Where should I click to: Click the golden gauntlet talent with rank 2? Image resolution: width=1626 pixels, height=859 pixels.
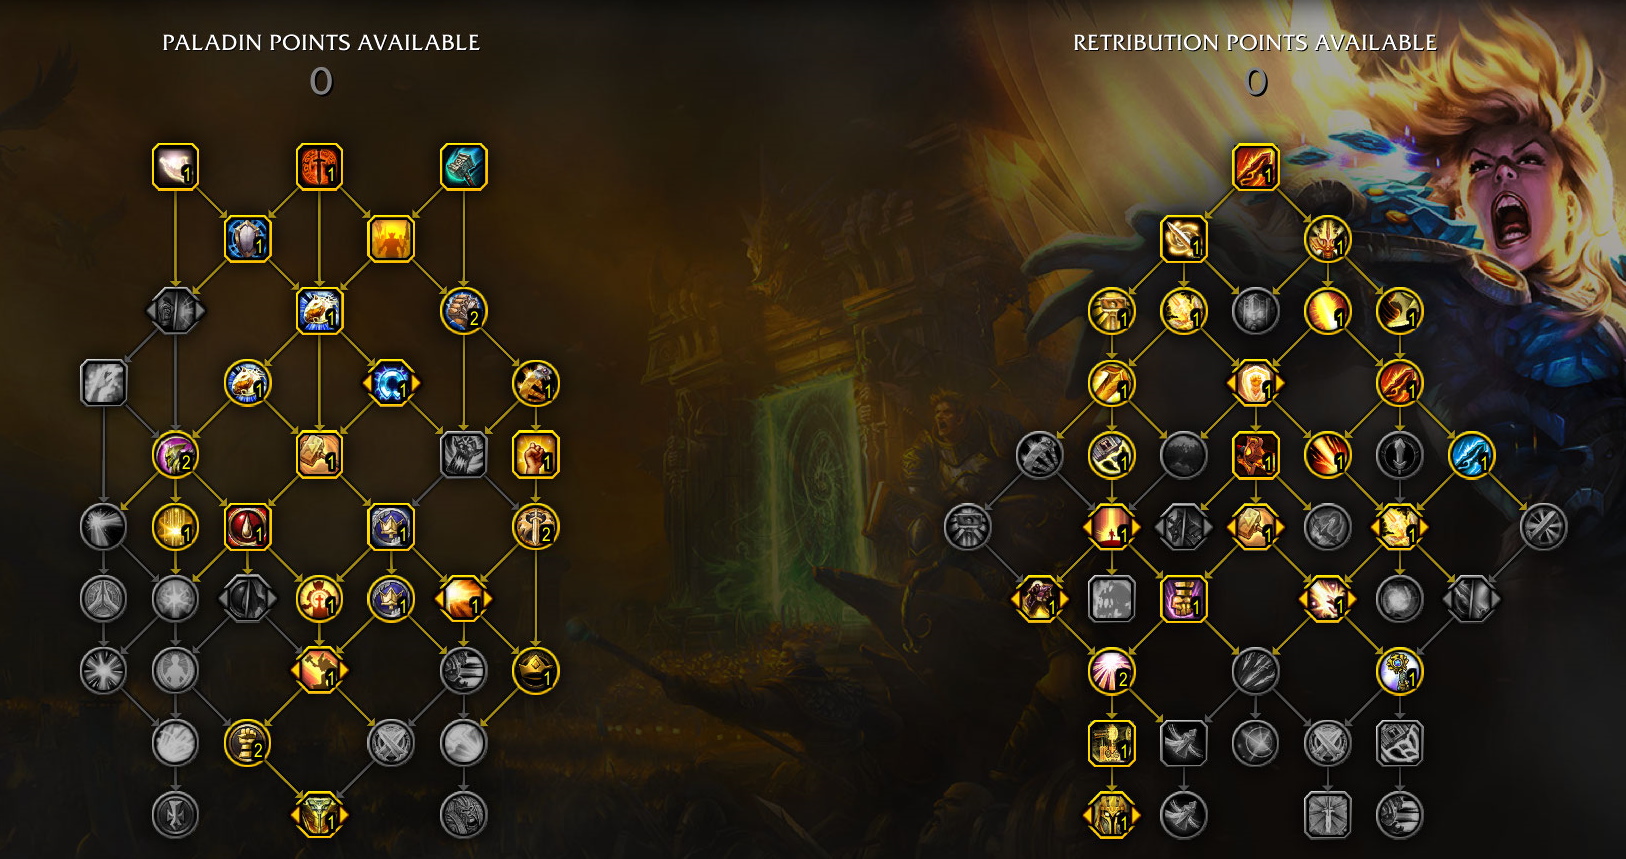tap(247, 743)
